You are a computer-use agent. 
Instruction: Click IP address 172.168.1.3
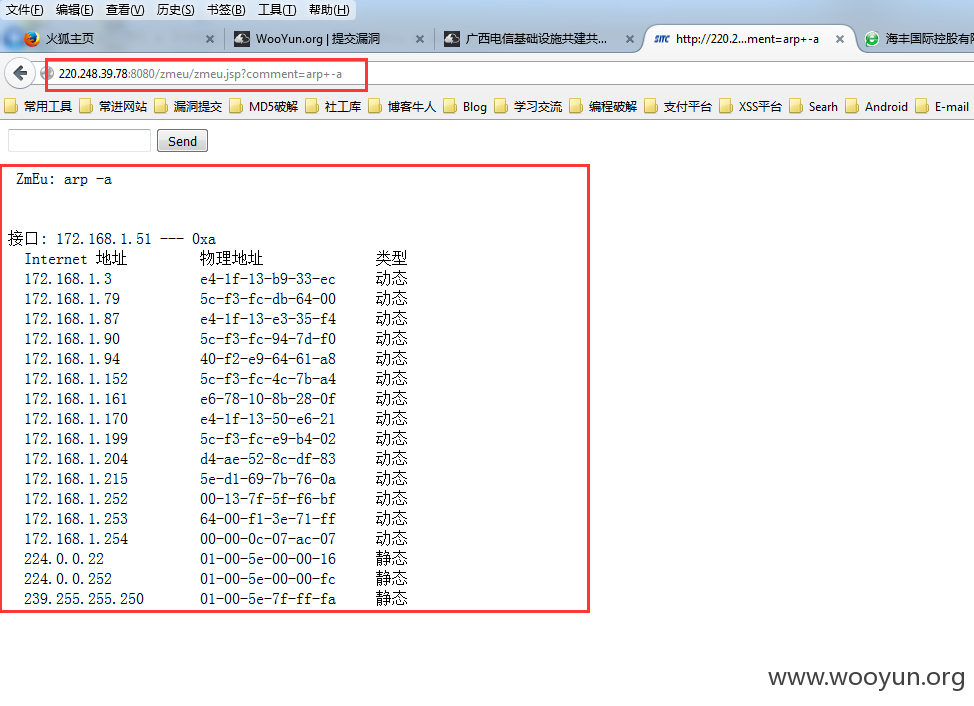[68, 279]
